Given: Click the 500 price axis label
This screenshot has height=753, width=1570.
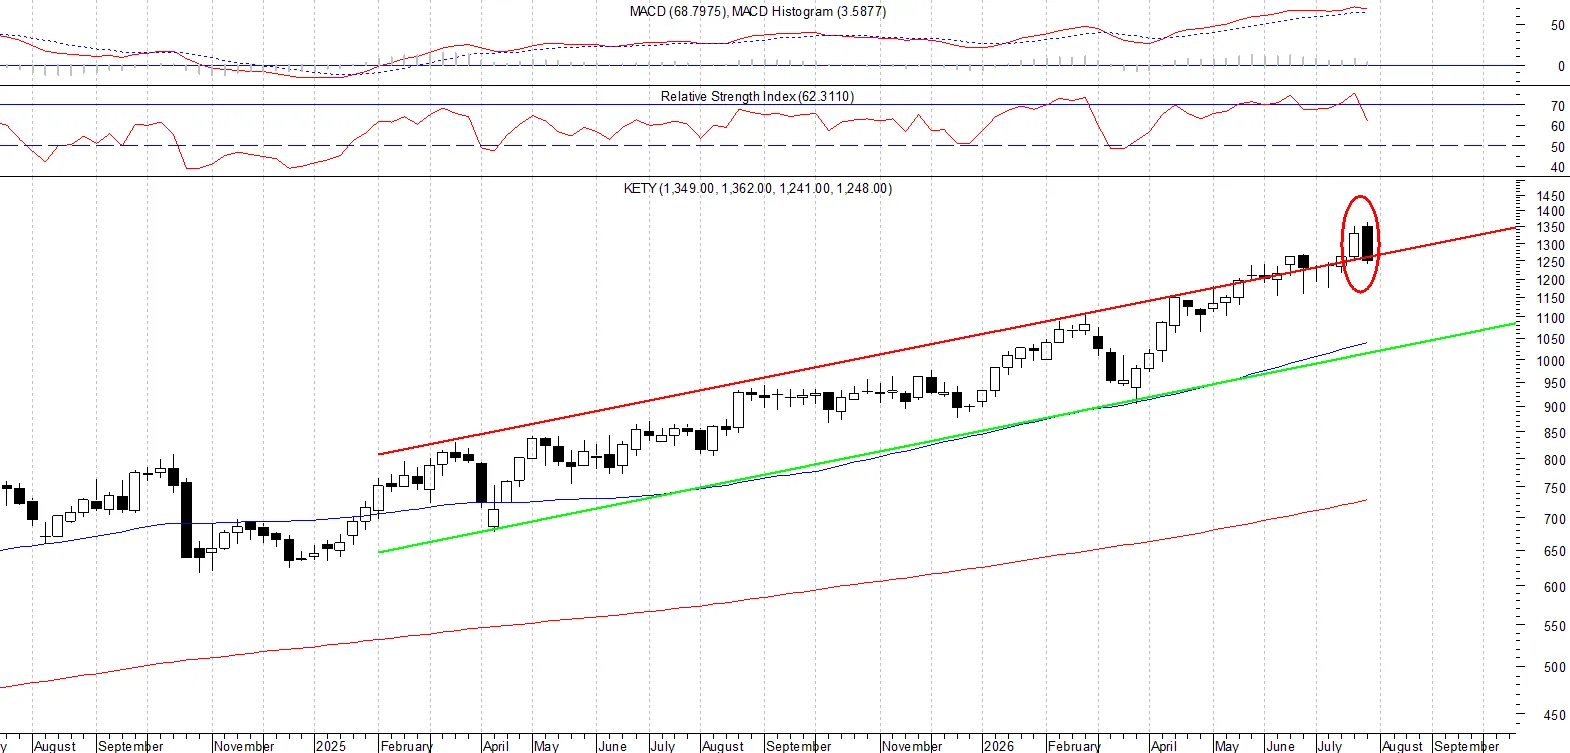Looking at the screenshot, I should 1555,668.
